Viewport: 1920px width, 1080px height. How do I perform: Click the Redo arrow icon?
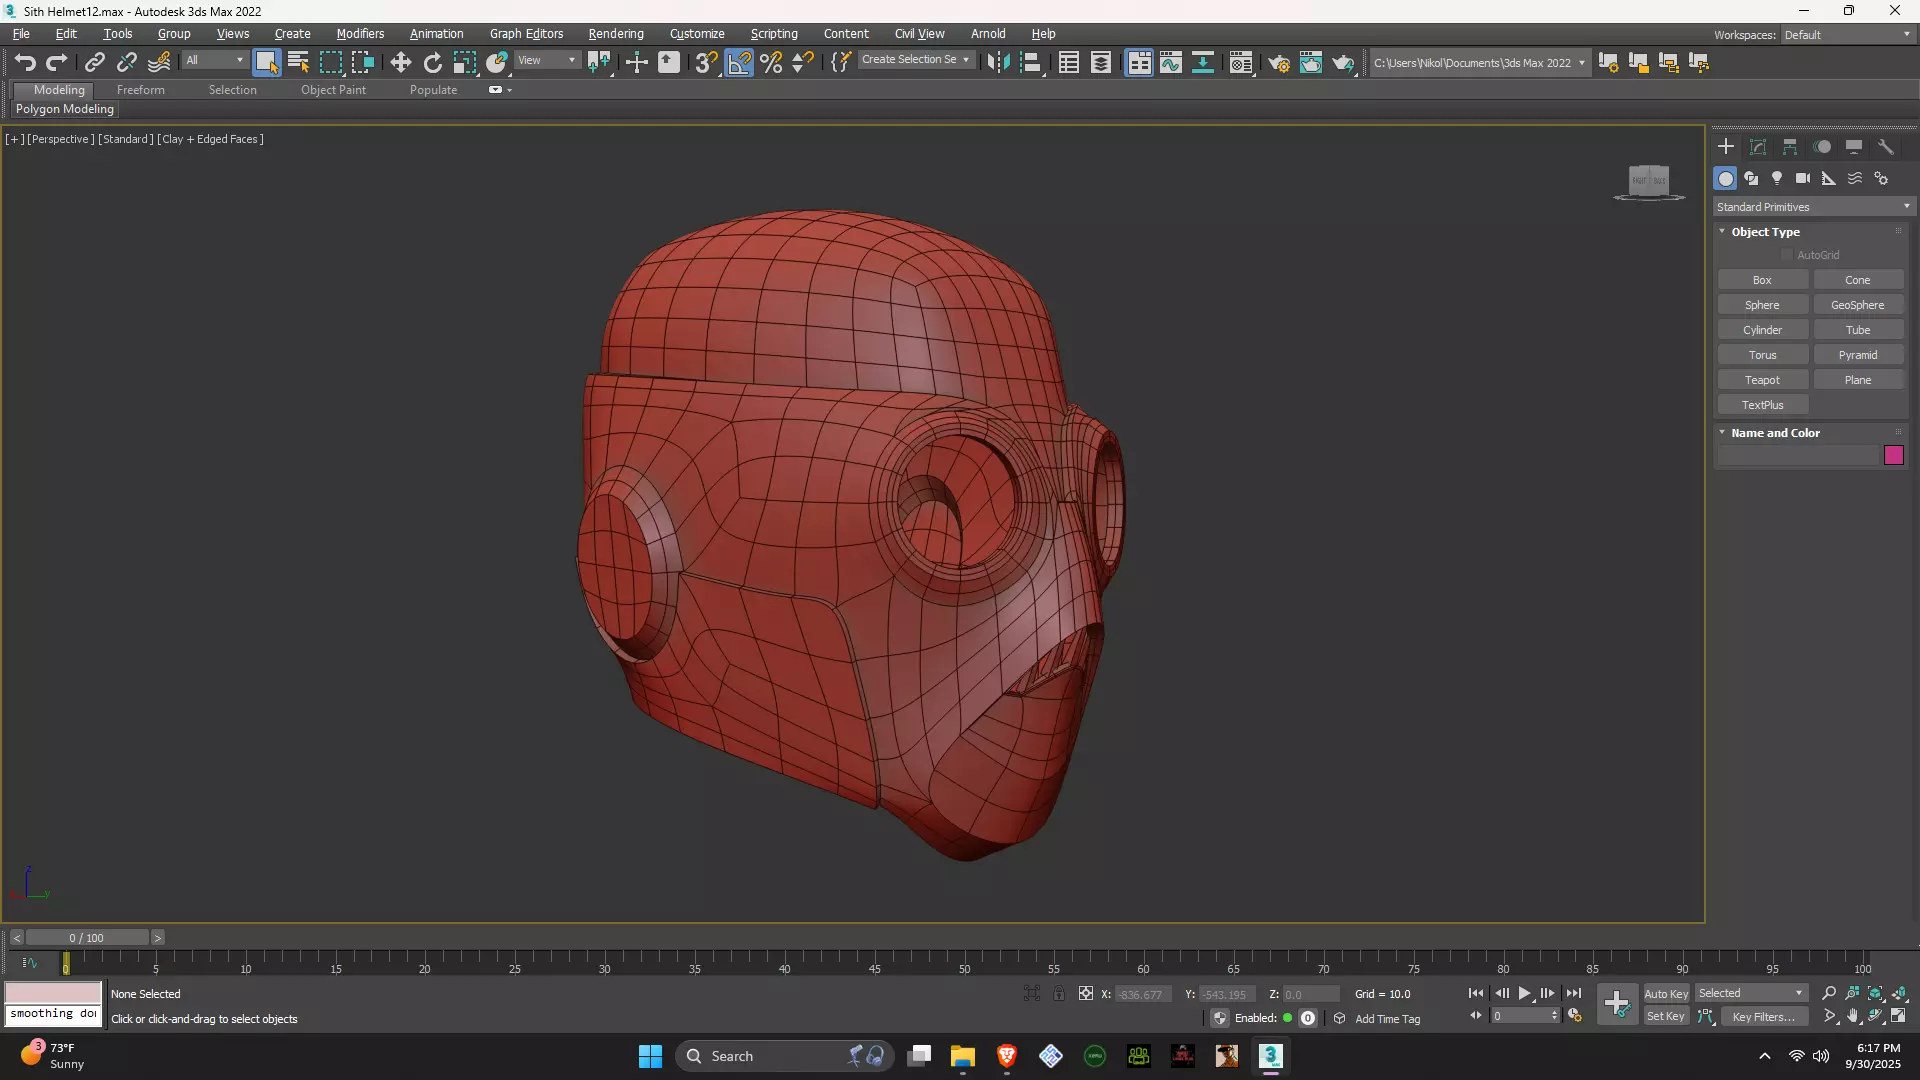click(57, 62)
